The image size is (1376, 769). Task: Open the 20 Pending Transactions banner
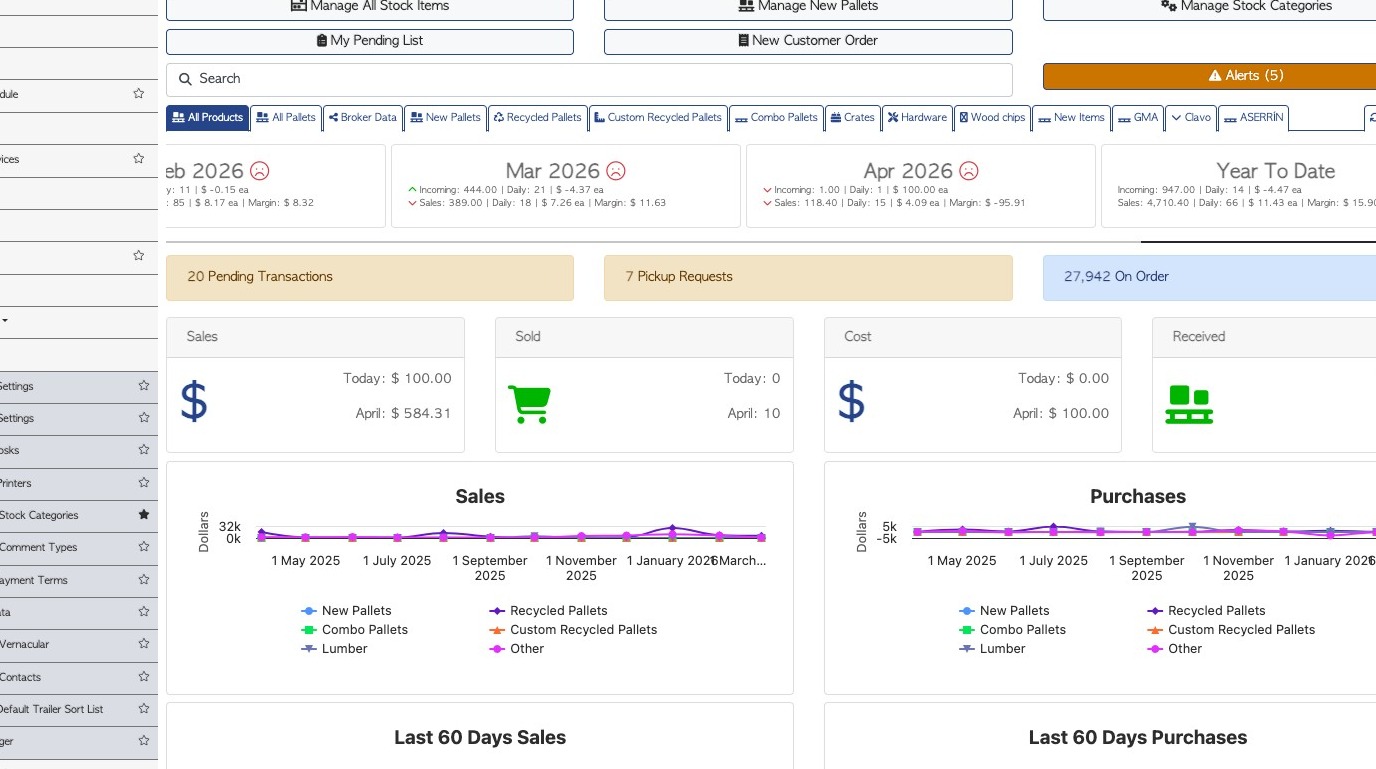369,277
